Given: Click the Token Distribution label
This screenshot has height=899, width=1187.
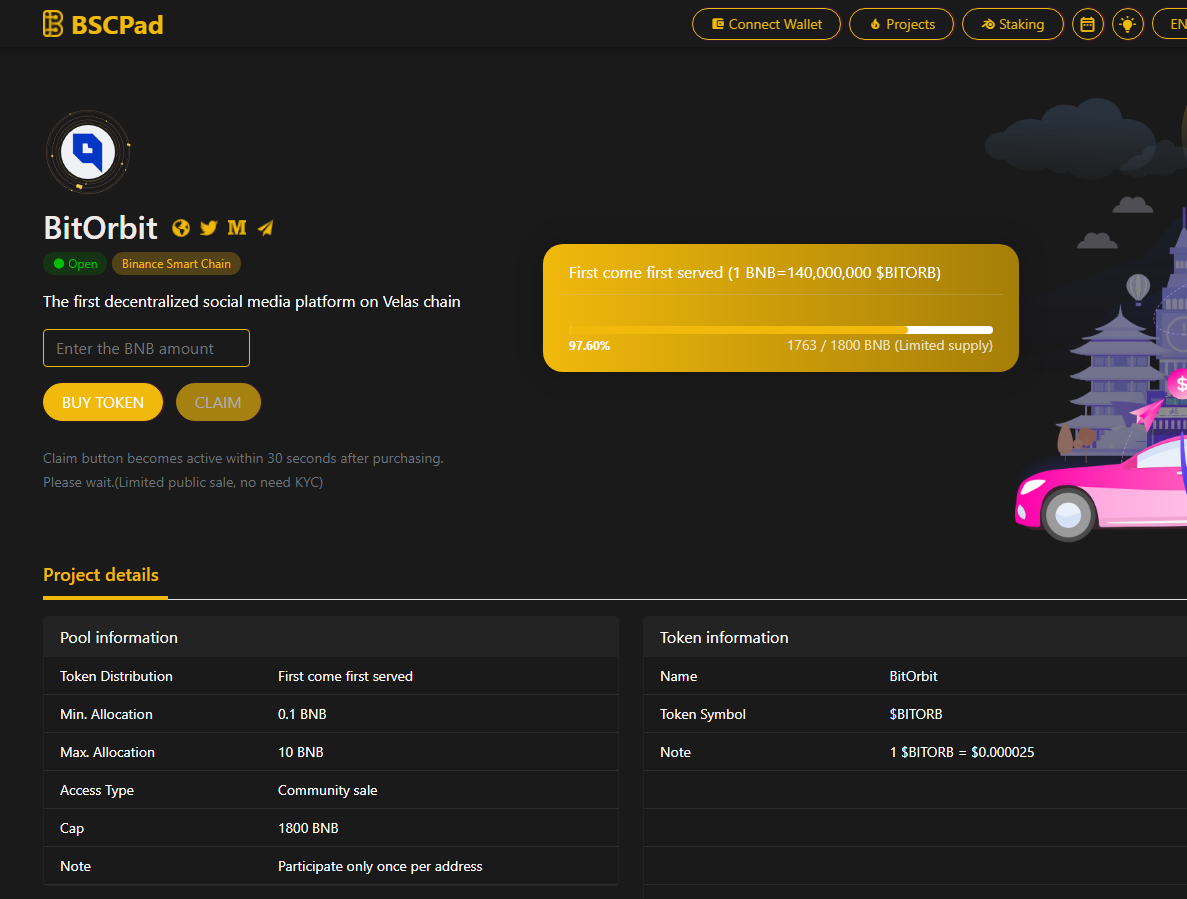Looking at the screenshot, I should coord(117,677).
